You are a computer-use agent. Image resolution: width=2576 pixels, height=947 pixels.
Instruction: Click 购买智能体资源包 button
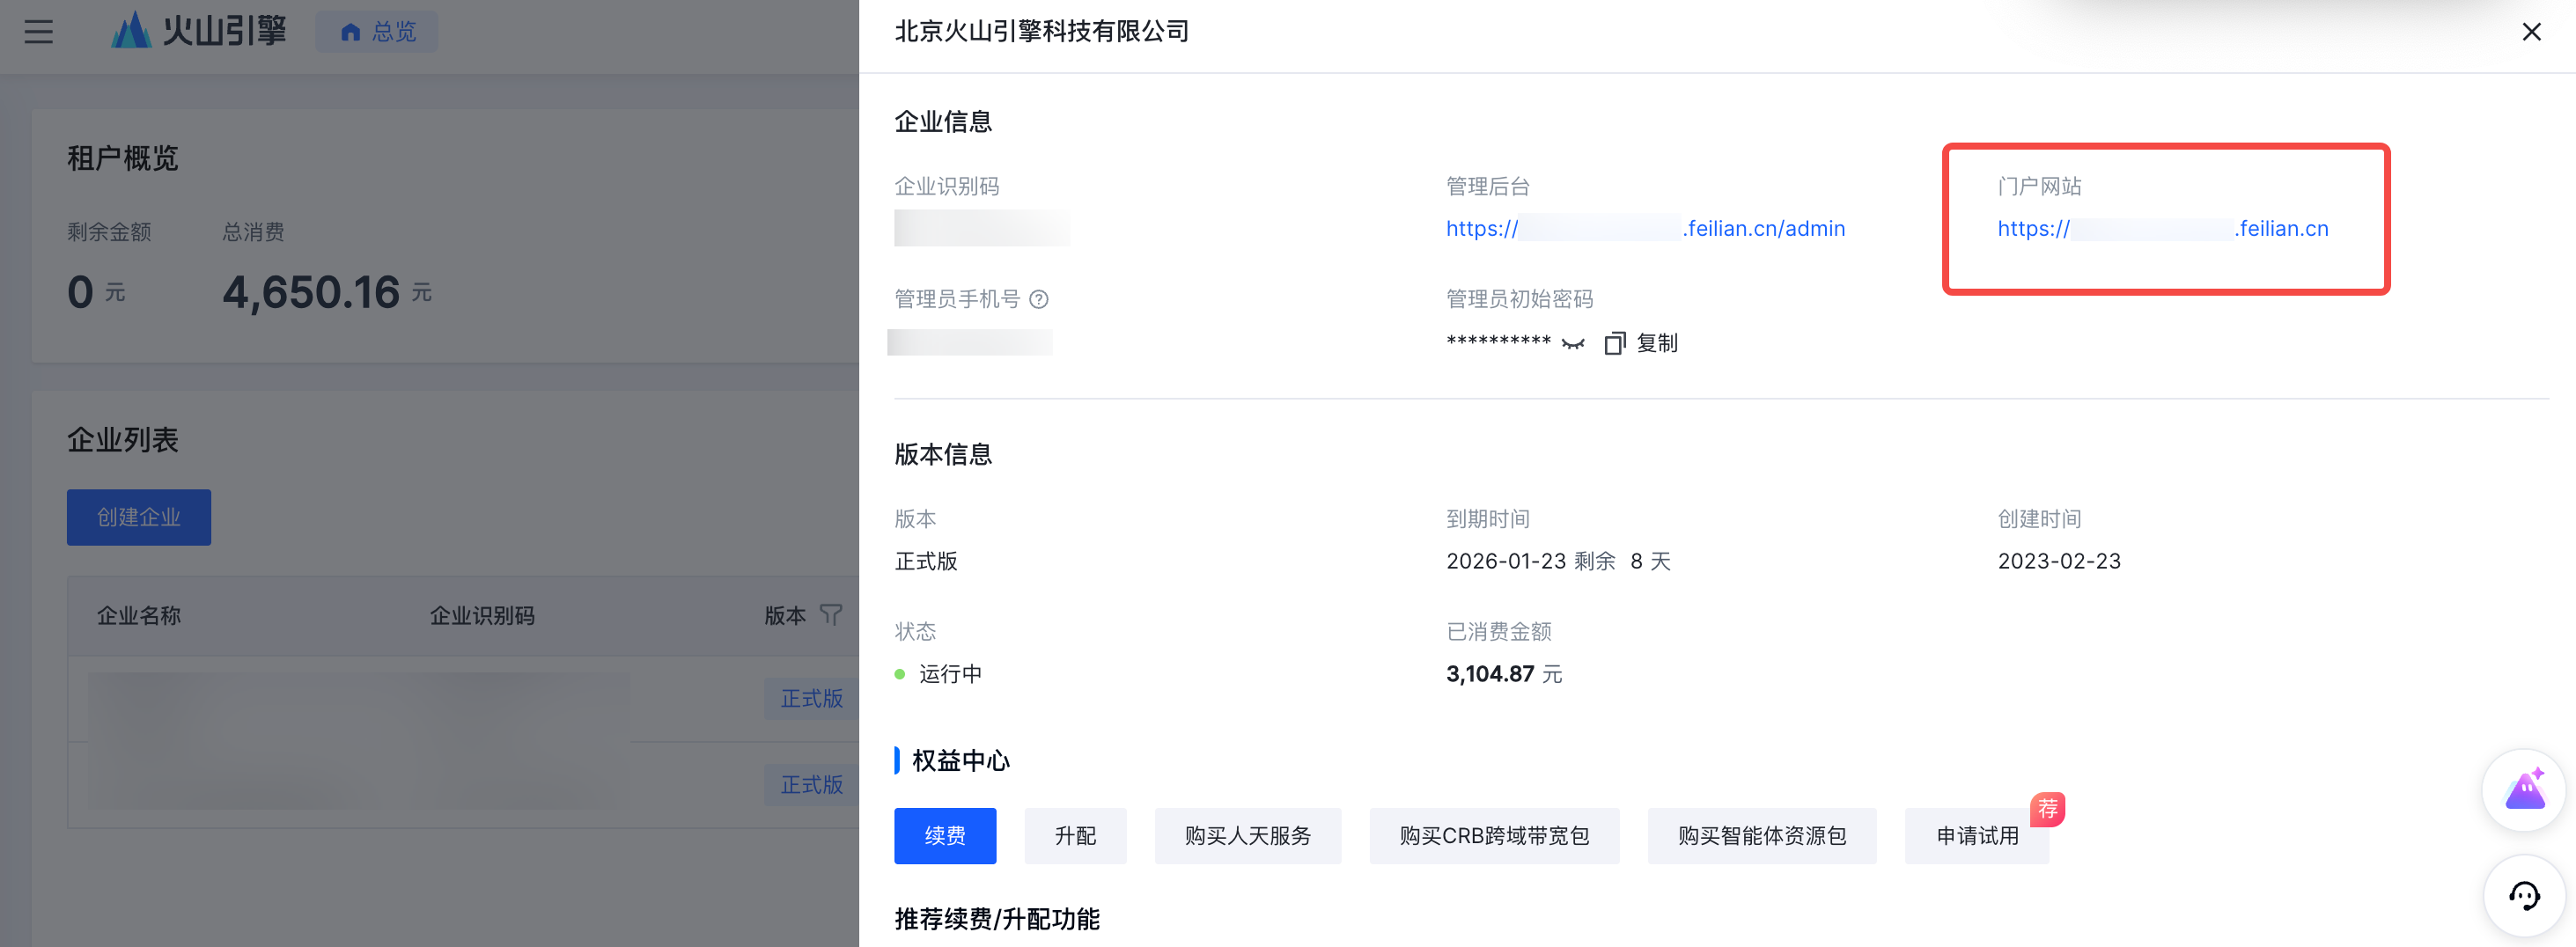1761,835
